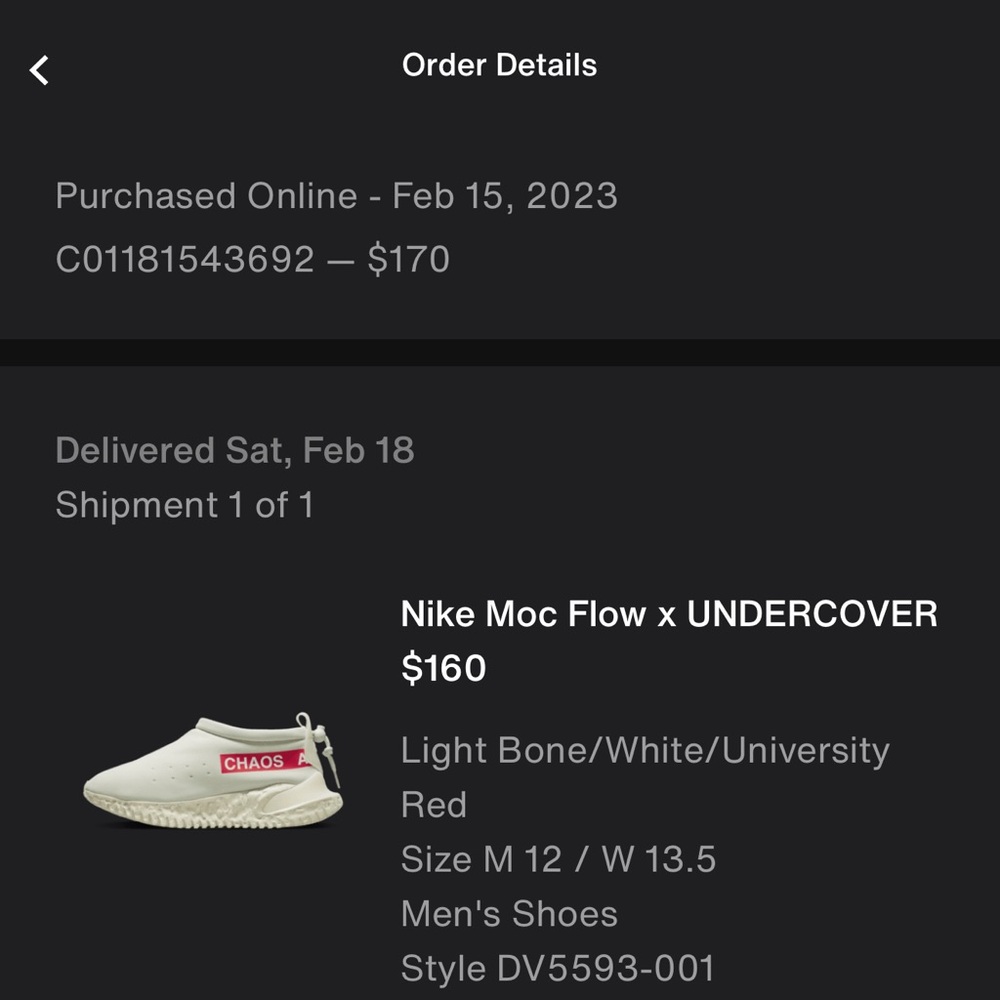
Task: Tap the back chevron to exit Order Details
Action: pyautogui.click(x=38, y=68)
